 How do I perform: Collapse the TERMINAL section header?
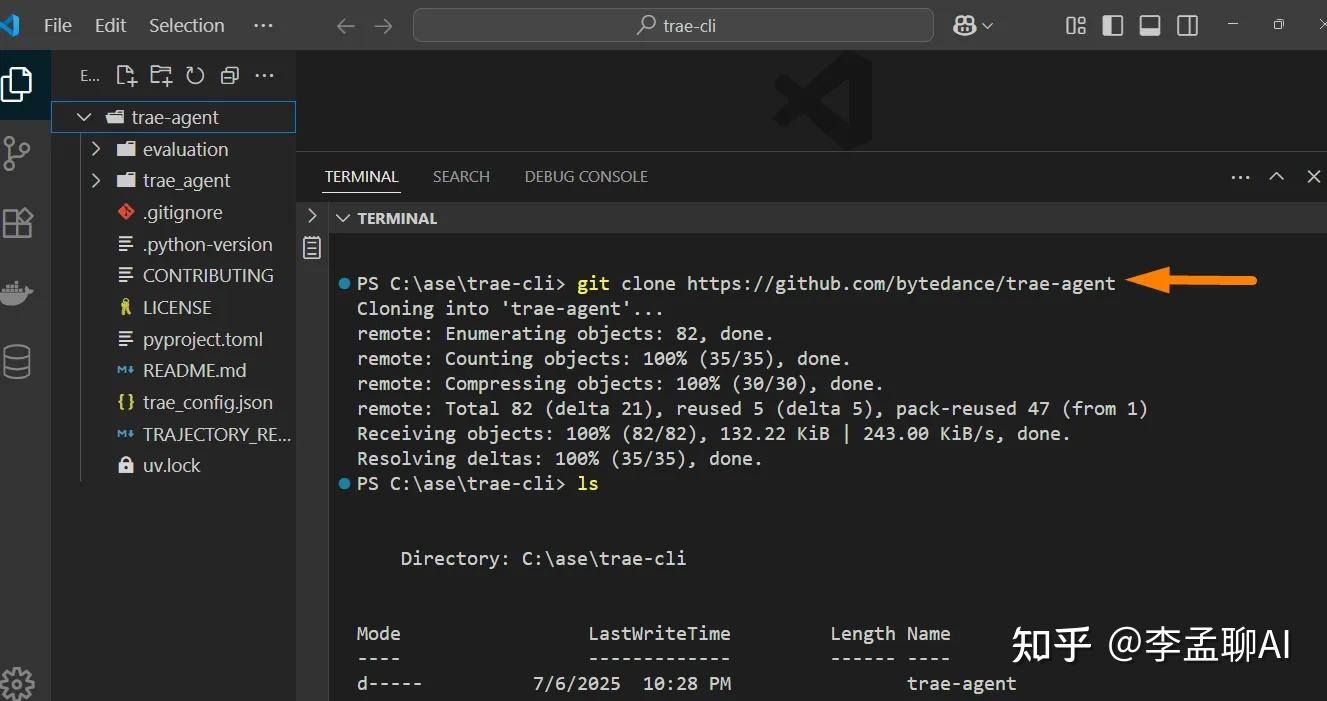[x=343, y=218]
